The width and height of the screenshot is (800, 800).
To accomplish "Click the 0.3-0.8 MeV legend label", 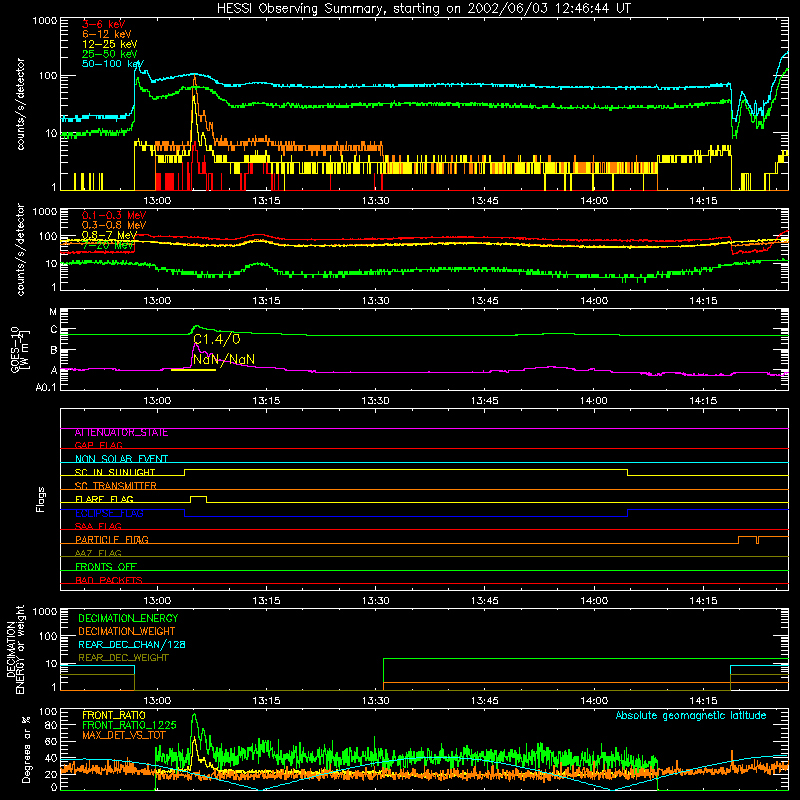I will click(x=114, y=225).
